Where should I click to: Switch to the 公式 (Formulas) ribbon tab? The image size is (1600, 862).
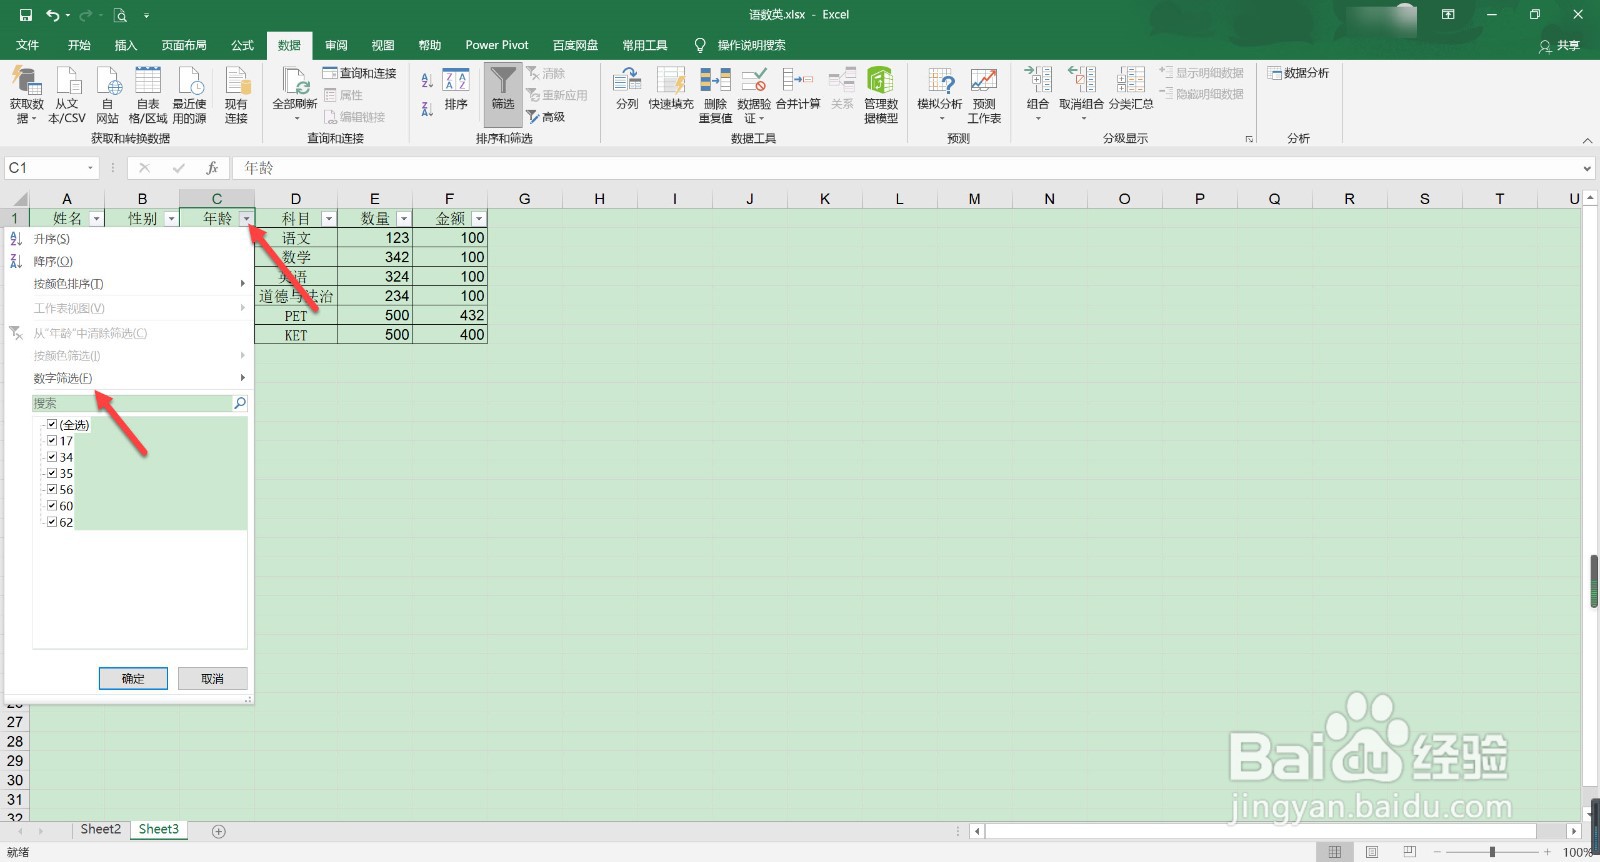[242, 45]
